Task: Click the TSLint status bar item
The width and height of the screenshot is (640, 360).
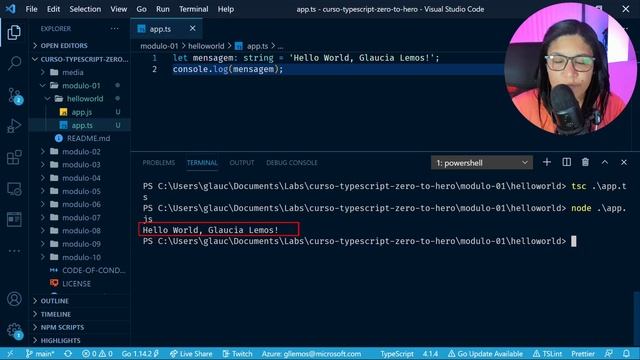Action: click(547, 354)
